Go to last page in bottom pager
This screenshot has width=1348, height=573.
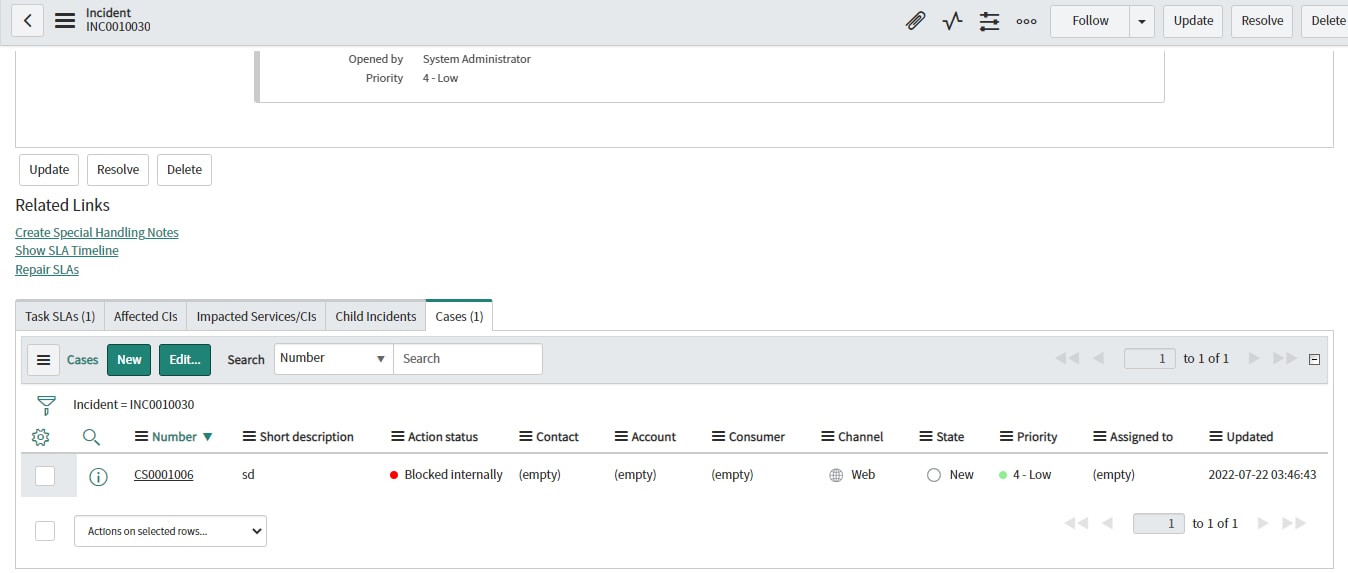(x=1294, y=523)
